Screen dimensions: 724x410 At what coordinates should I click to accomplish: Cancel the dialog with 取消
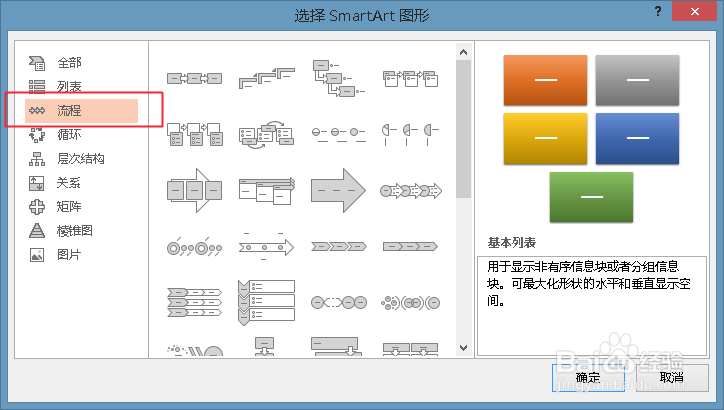point(672,378)
